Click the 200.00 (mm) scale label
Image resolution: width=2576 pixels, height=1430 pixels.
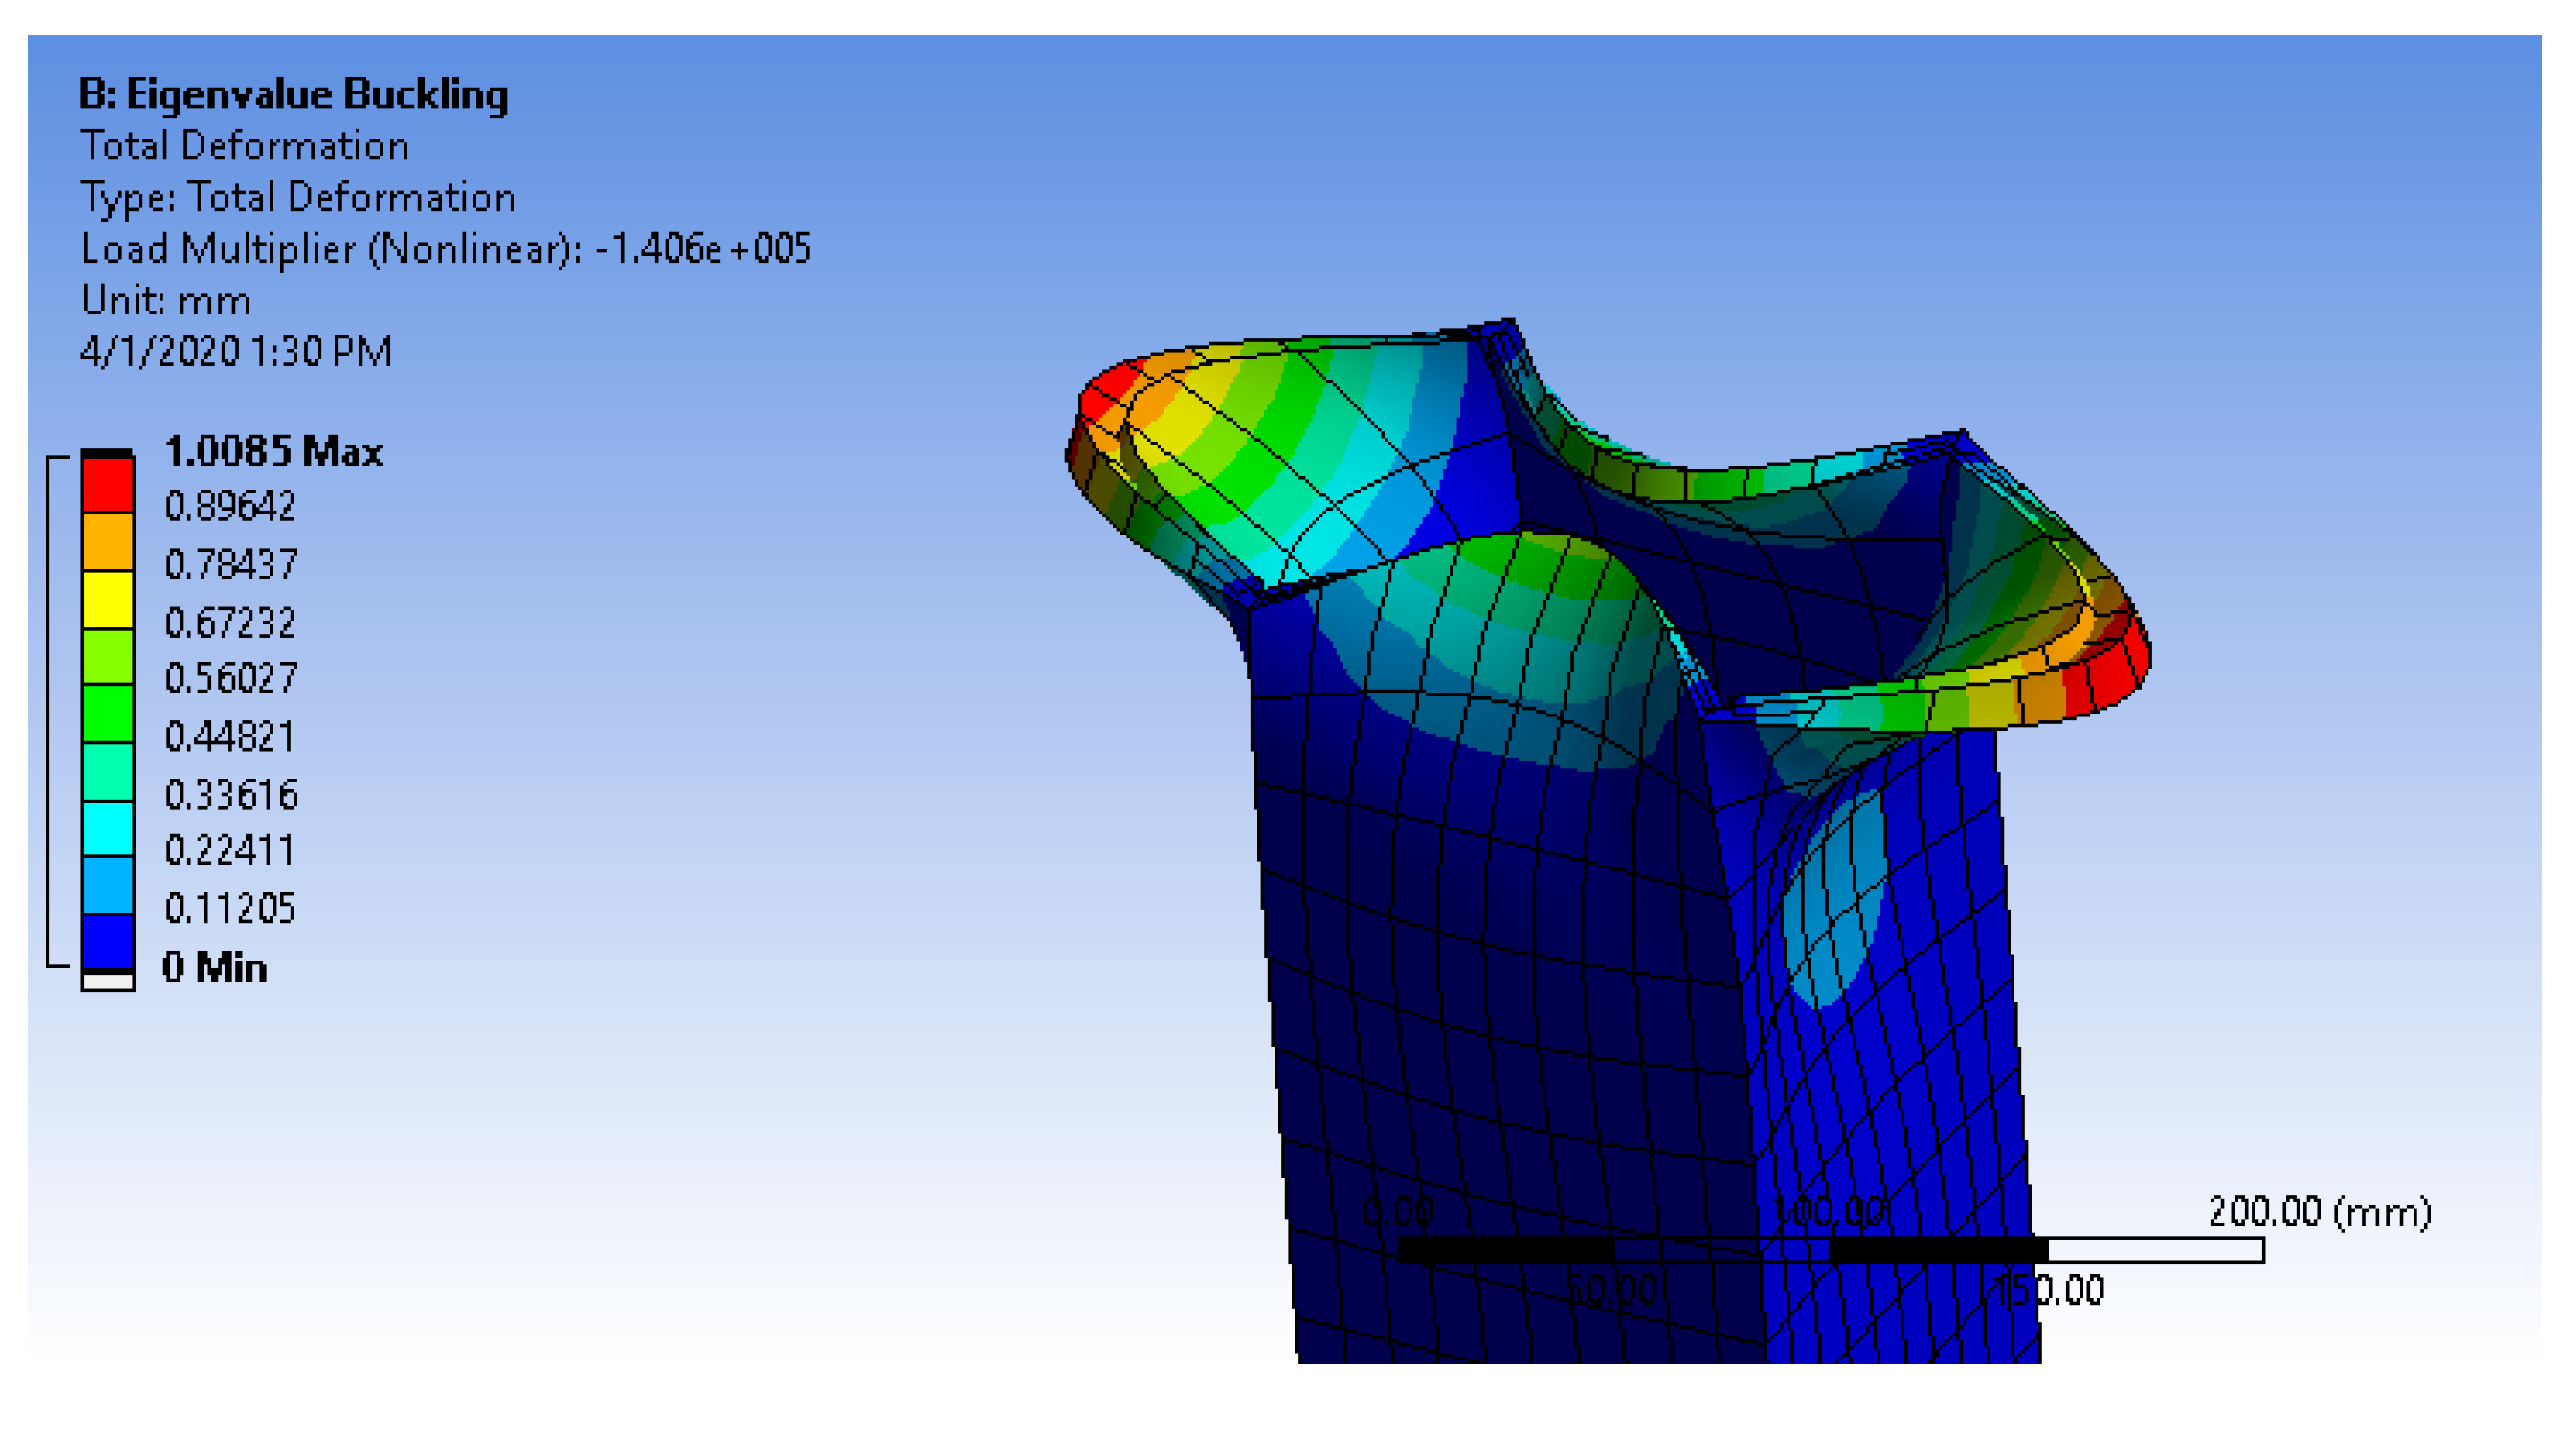[x=2319, y=1211]
